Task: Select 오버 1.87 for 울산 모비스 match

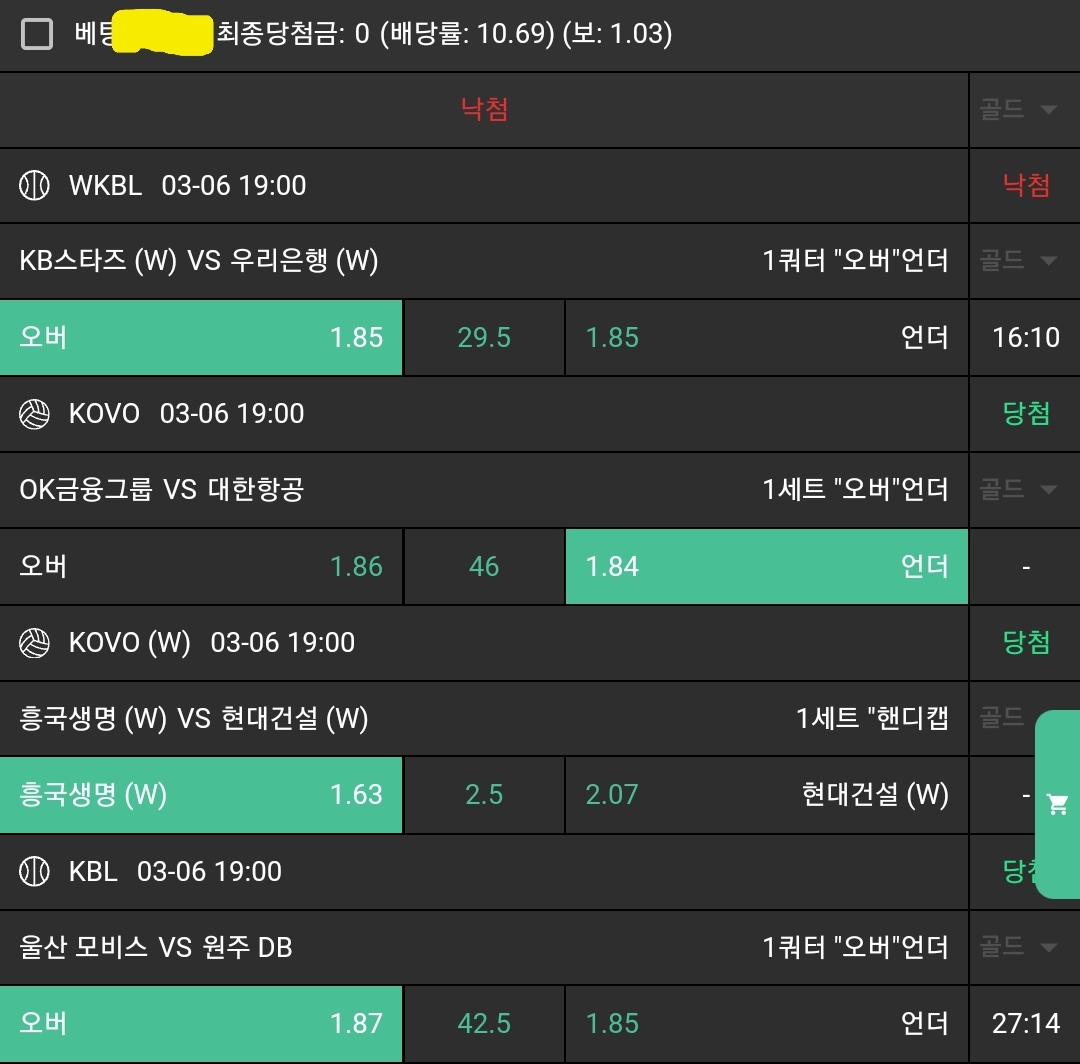Action: [201, 1024]
